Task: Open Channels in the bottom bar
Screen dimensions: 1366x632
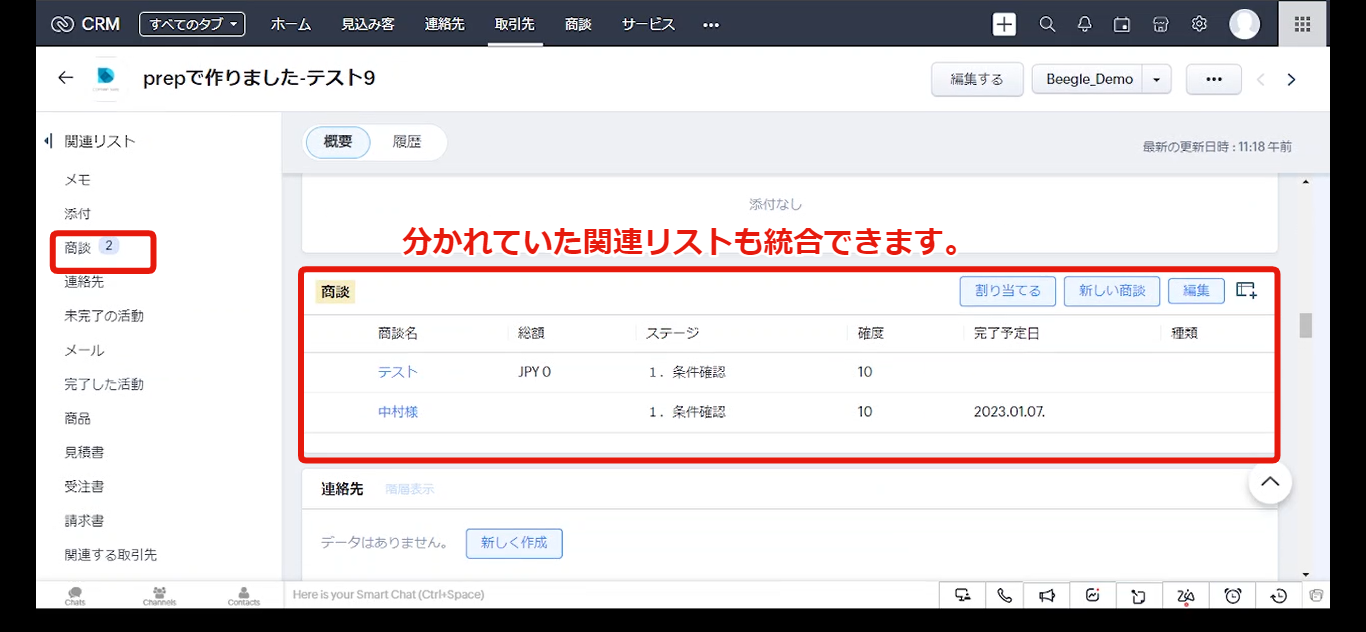Action: pos(159,596)
